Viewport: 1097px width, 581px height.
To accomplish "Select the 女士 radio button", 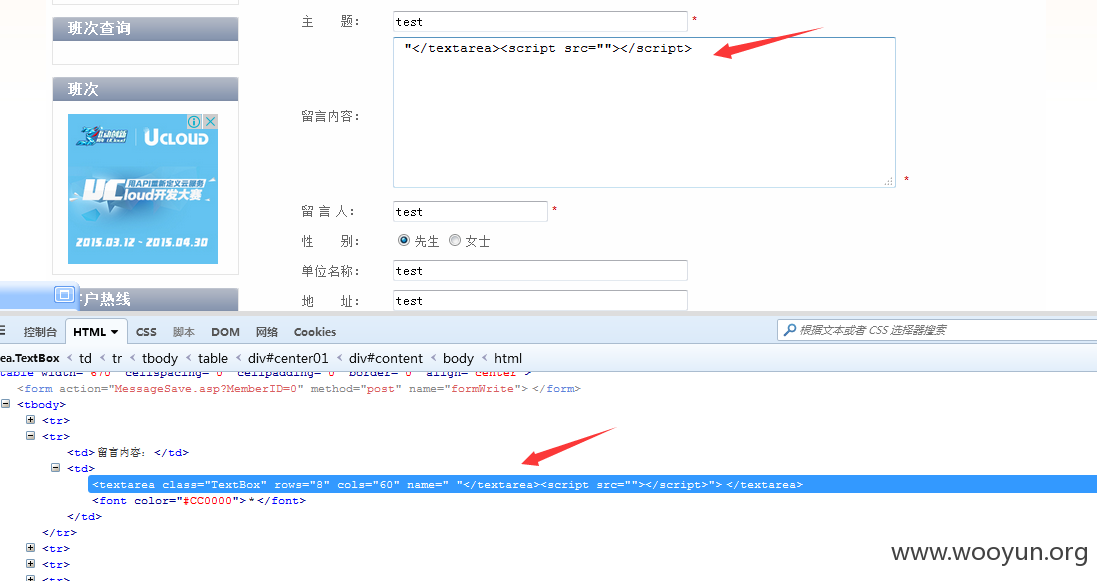I will [x=455, y=240].
